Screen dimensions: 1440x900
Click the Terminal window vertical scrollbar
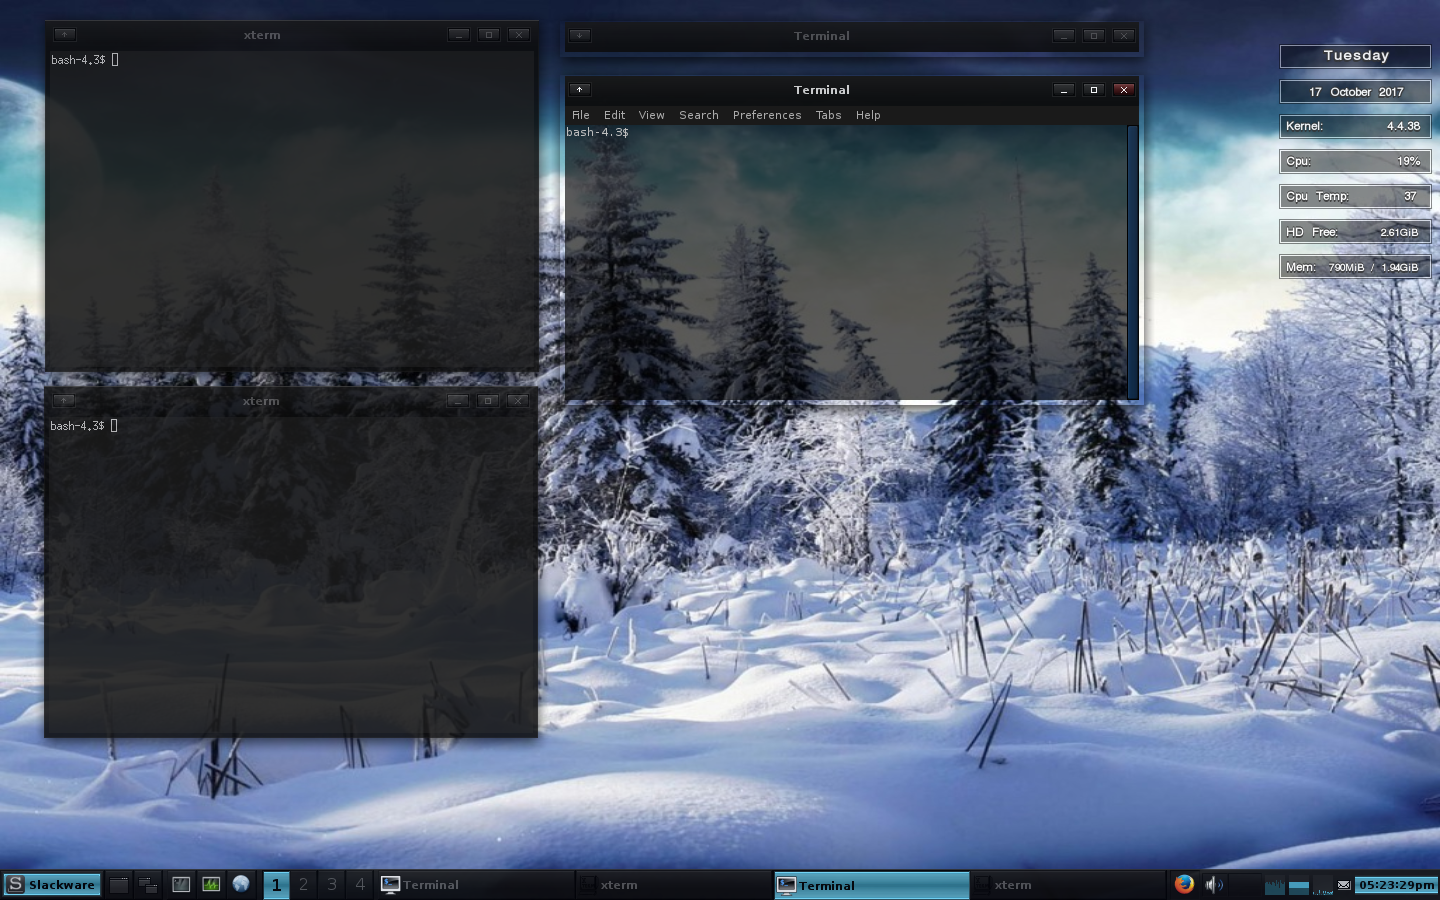[1132, 260]
